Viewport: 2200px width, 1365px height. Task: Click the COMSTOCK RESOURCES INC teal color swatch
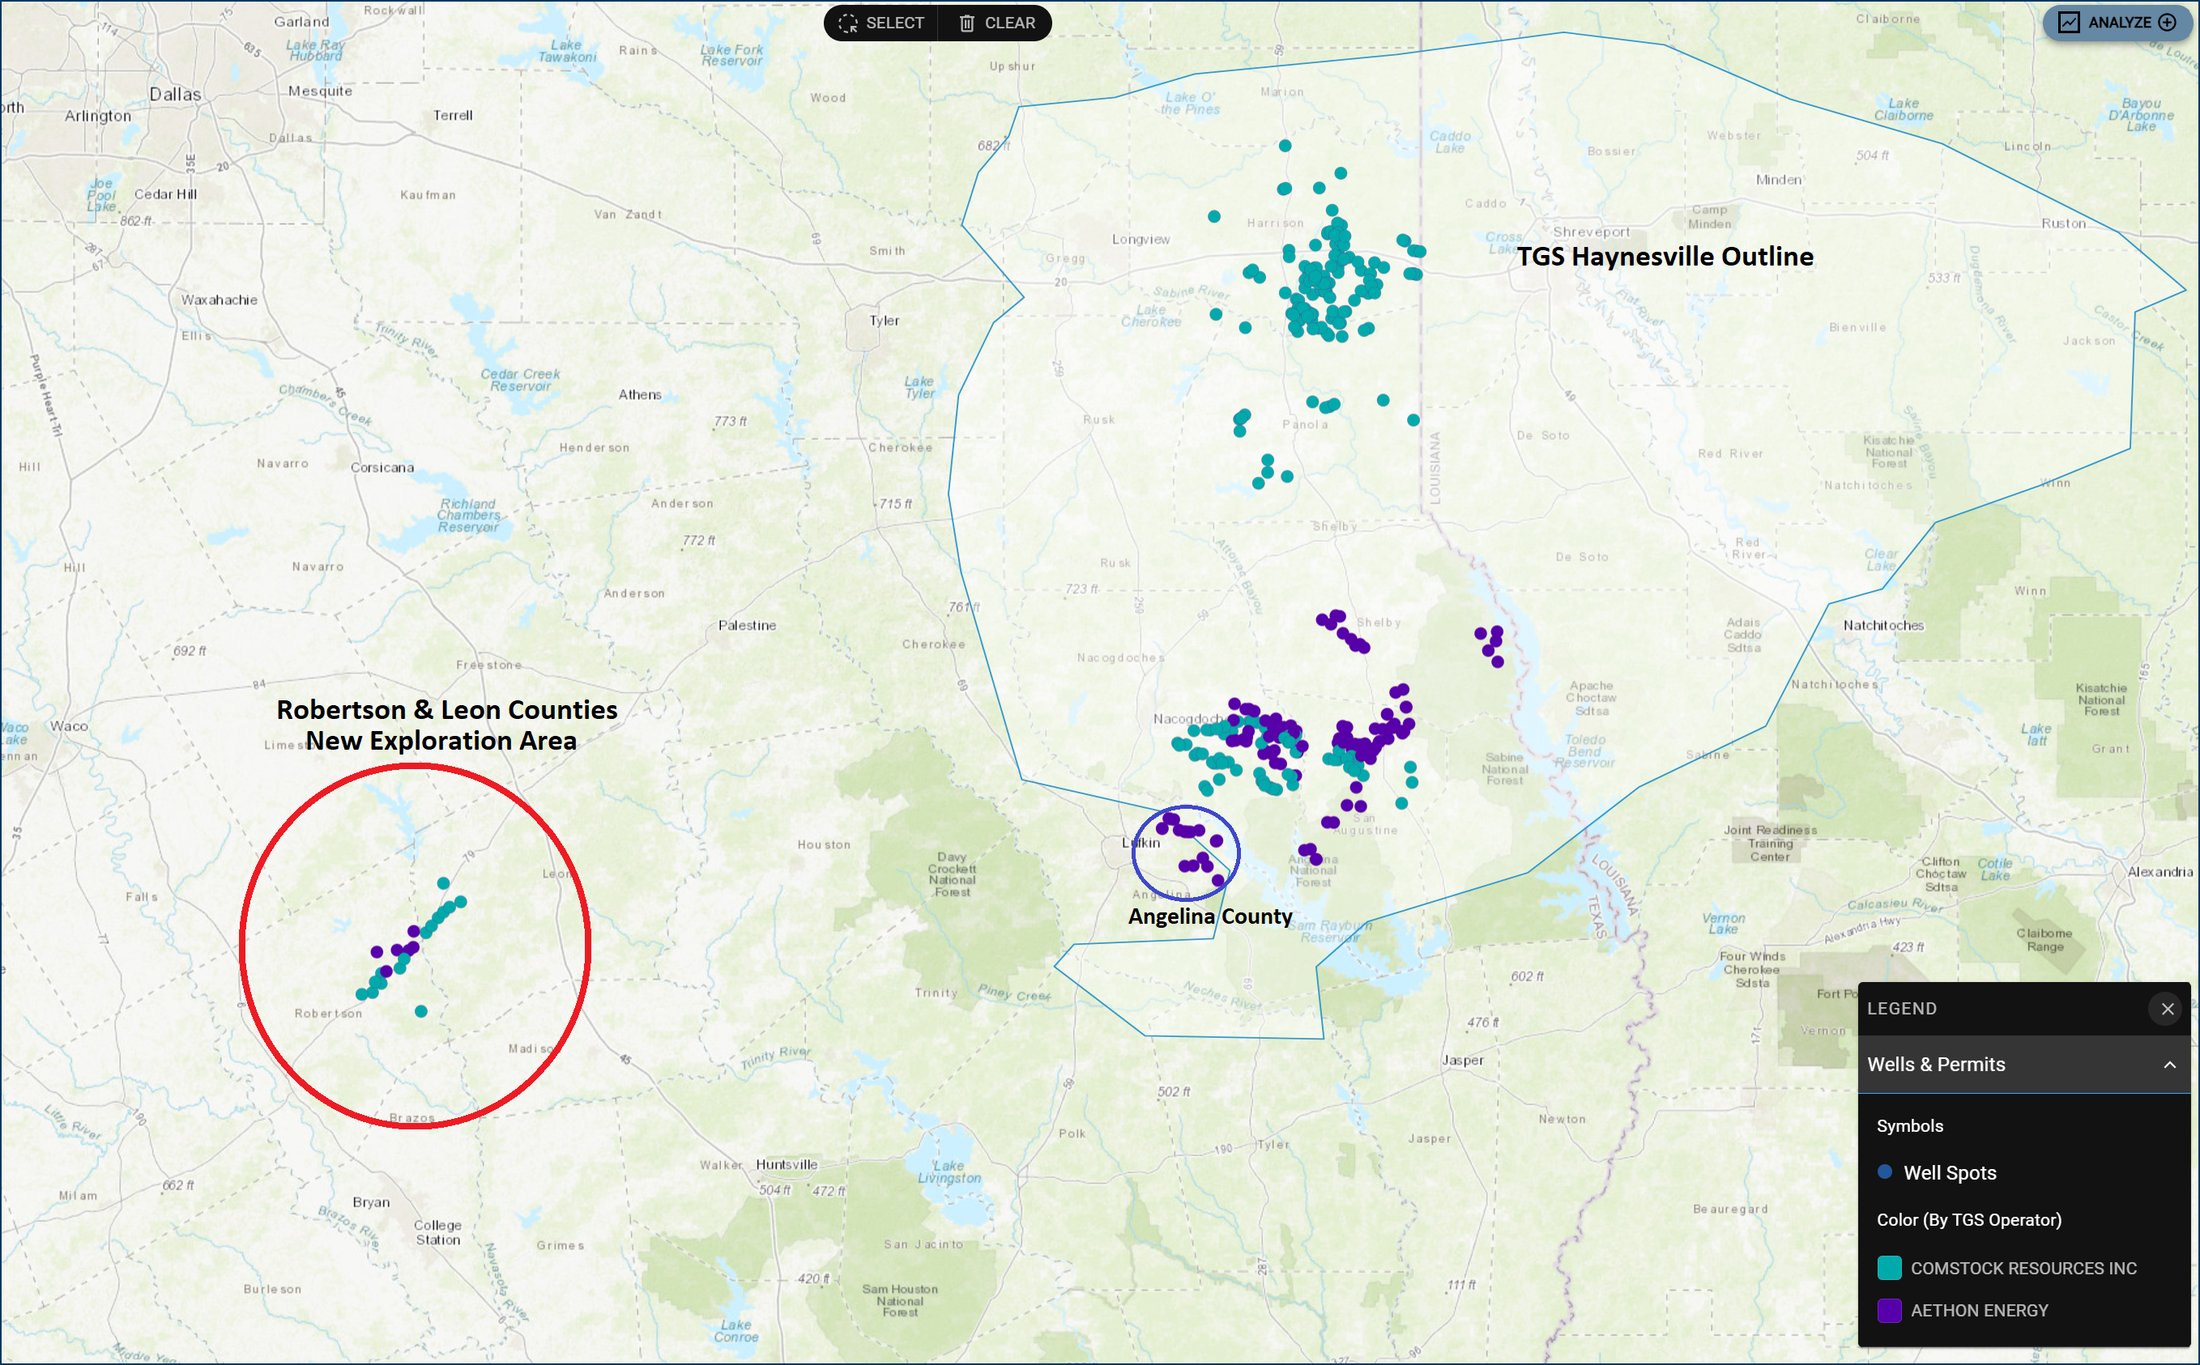(x=1890, y=1268)
